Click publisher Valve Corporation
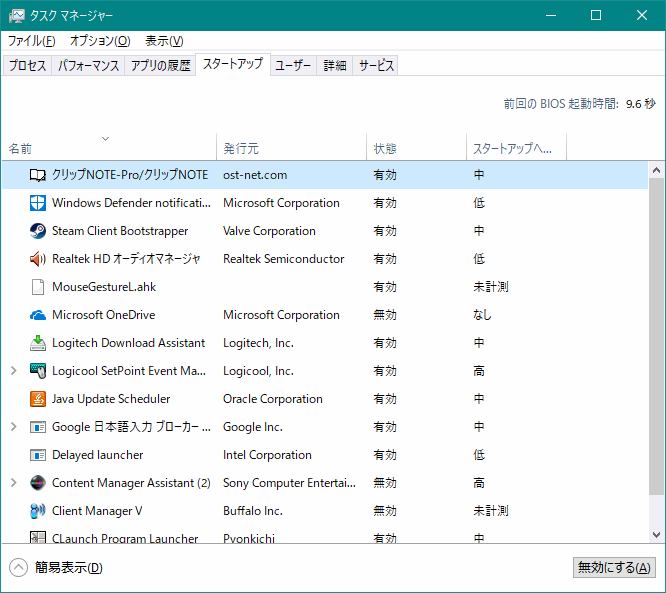The image size is (666, 593). click(269, 231)
